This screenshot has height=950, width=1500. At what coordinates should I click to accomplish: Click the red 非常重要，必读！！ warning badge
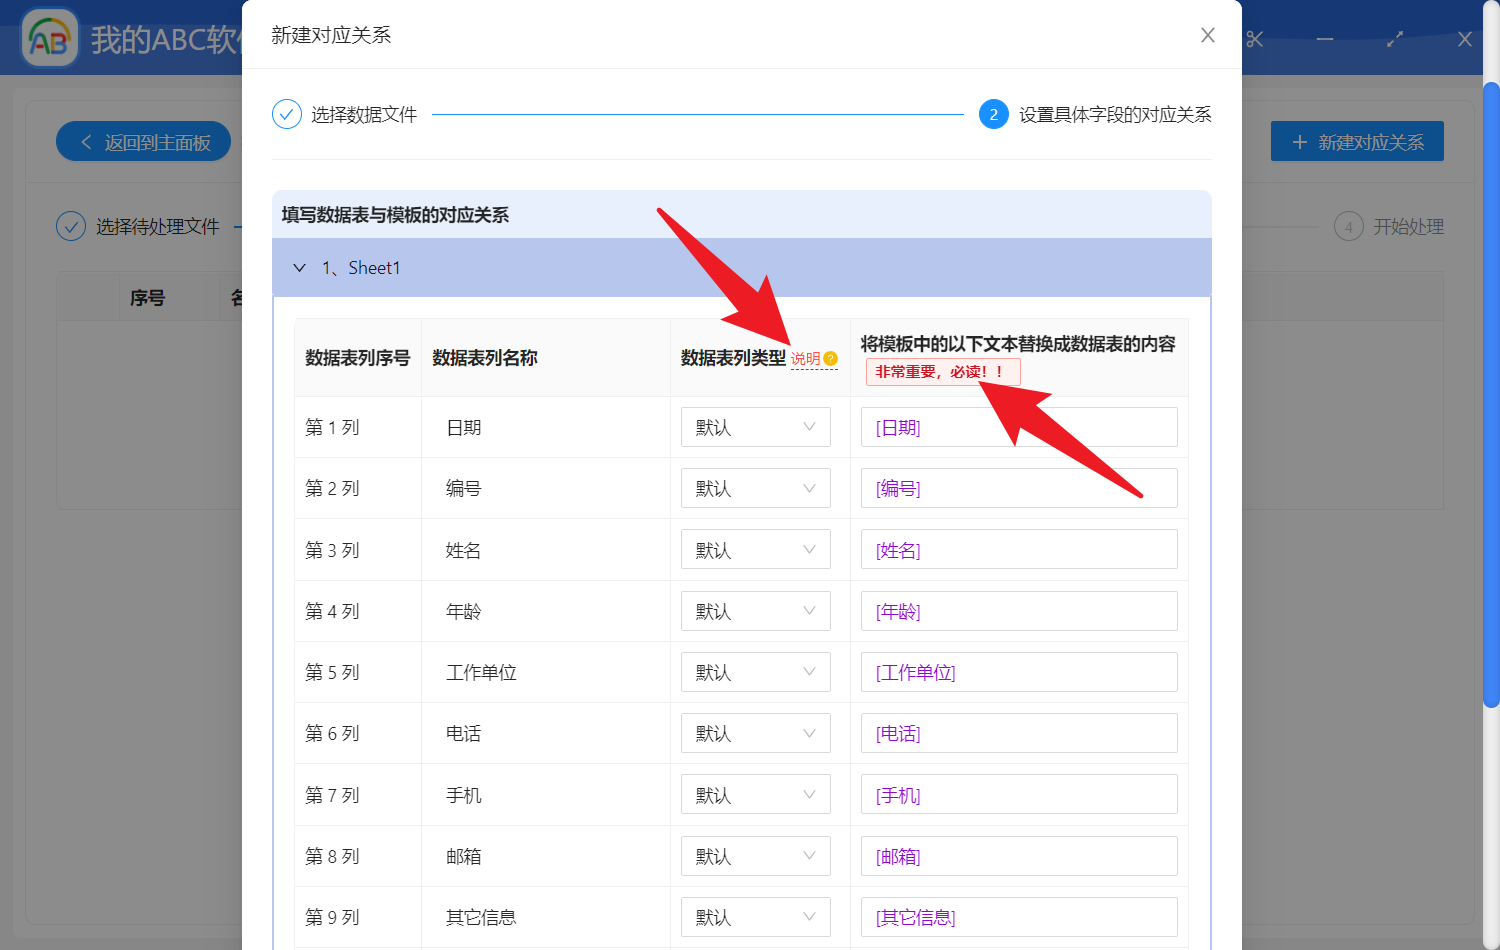tap(943, 371)
